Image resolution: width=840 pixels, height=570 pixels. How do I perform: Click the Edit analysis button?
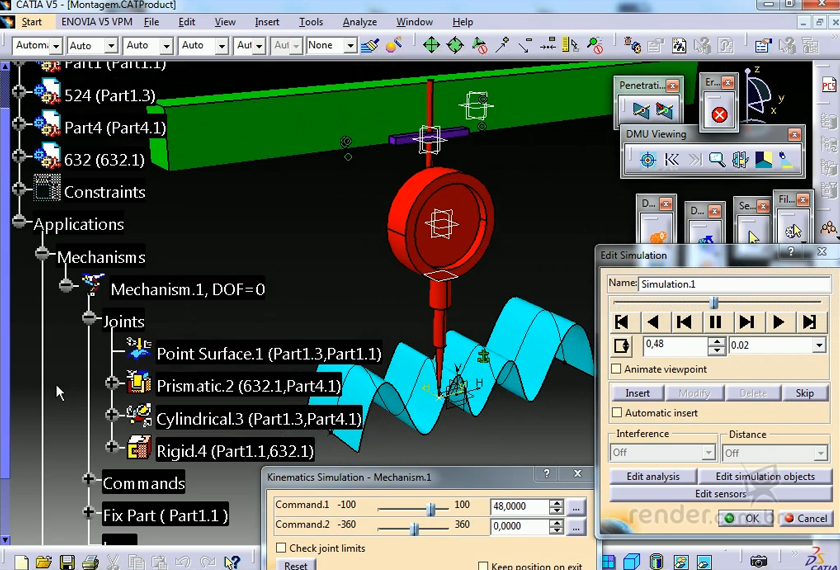653,477
